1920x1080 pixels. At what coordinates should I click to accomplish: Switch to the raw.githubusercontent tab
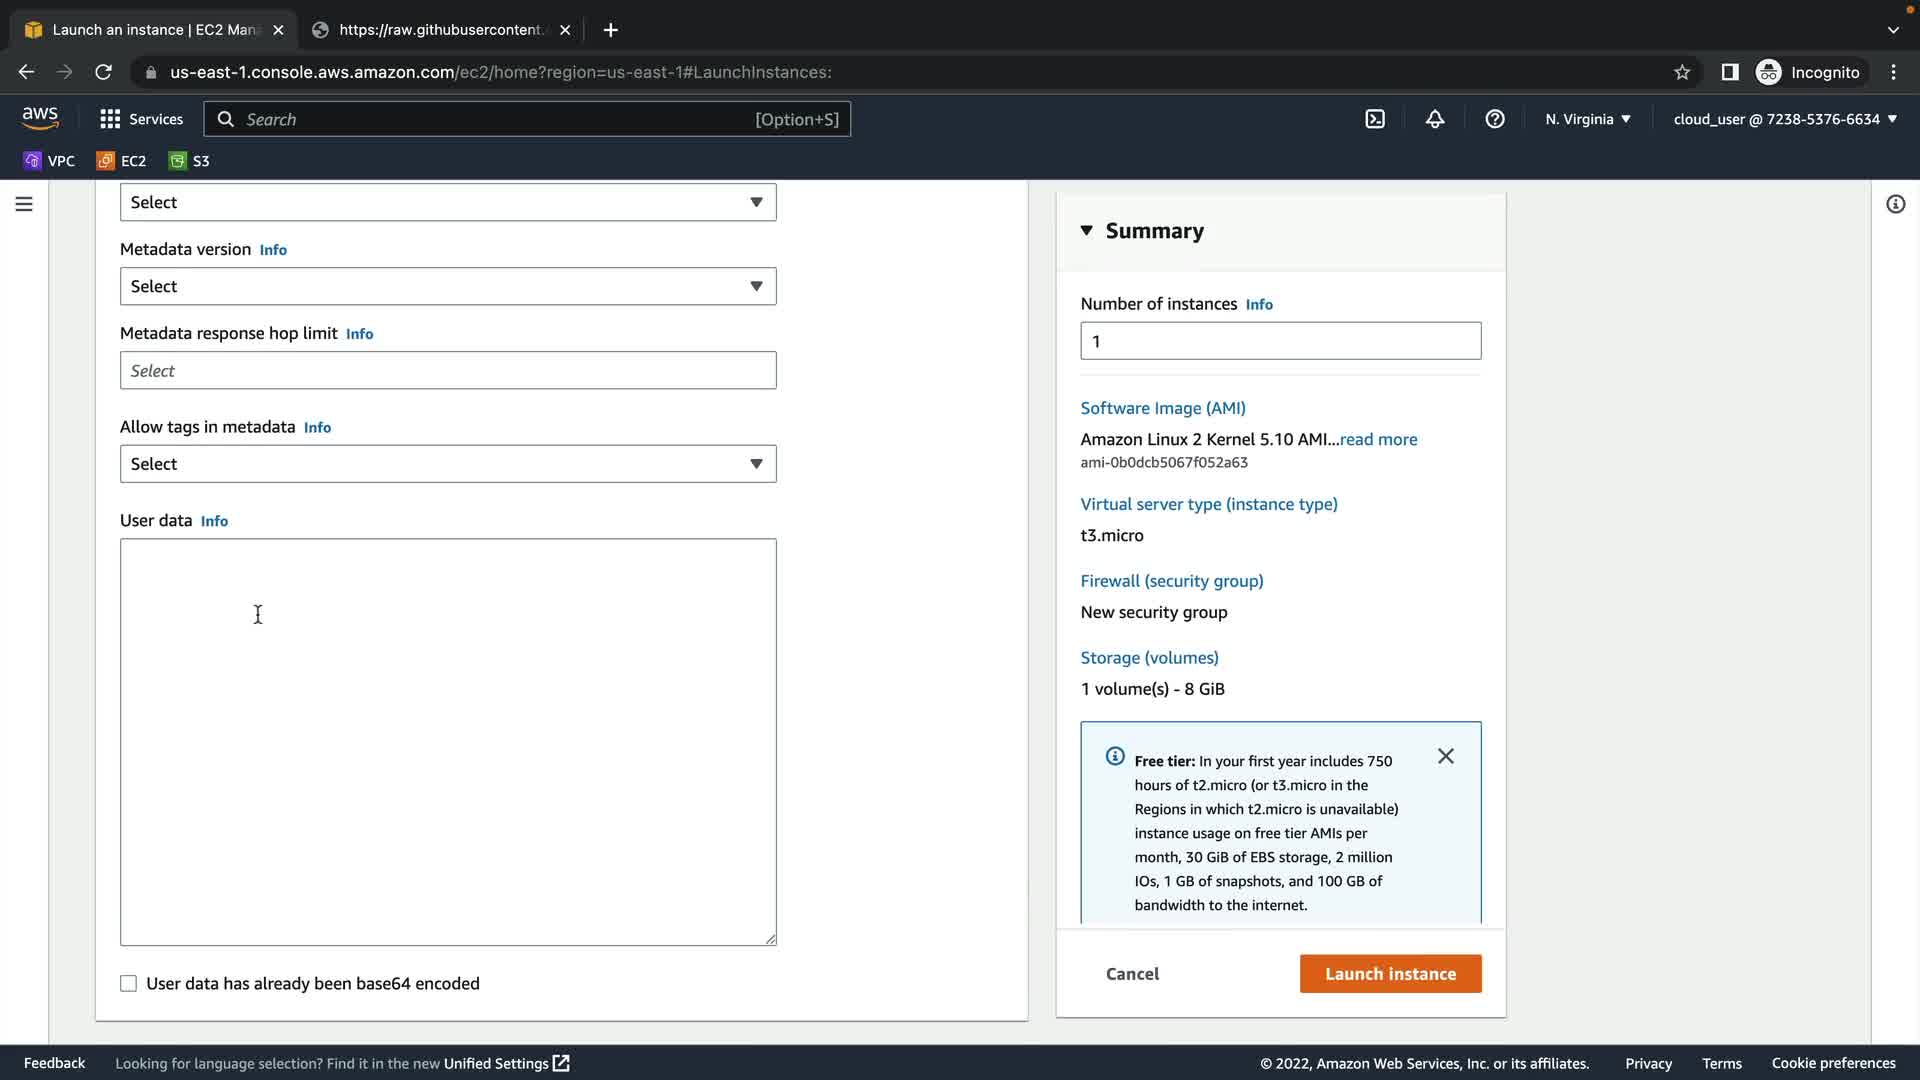440,30
